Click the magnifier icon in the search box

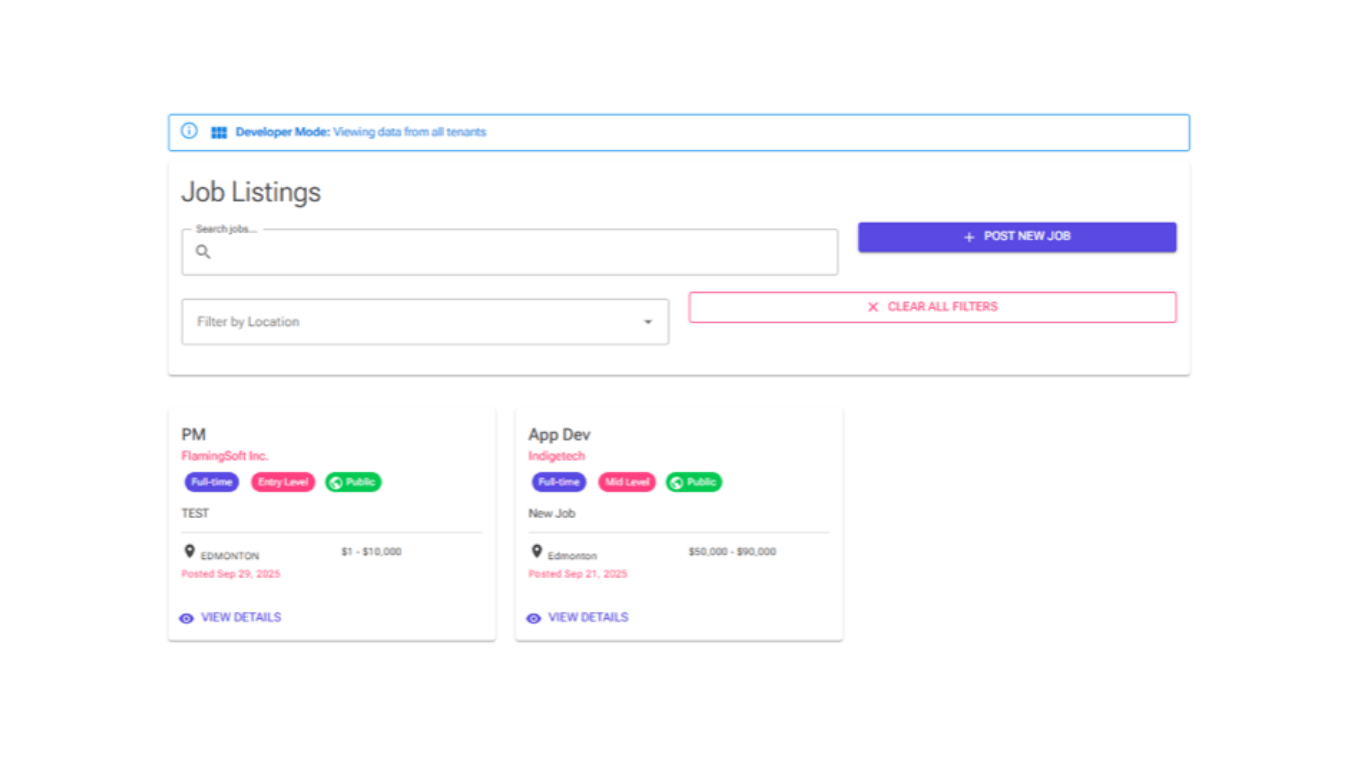(203, 252)
